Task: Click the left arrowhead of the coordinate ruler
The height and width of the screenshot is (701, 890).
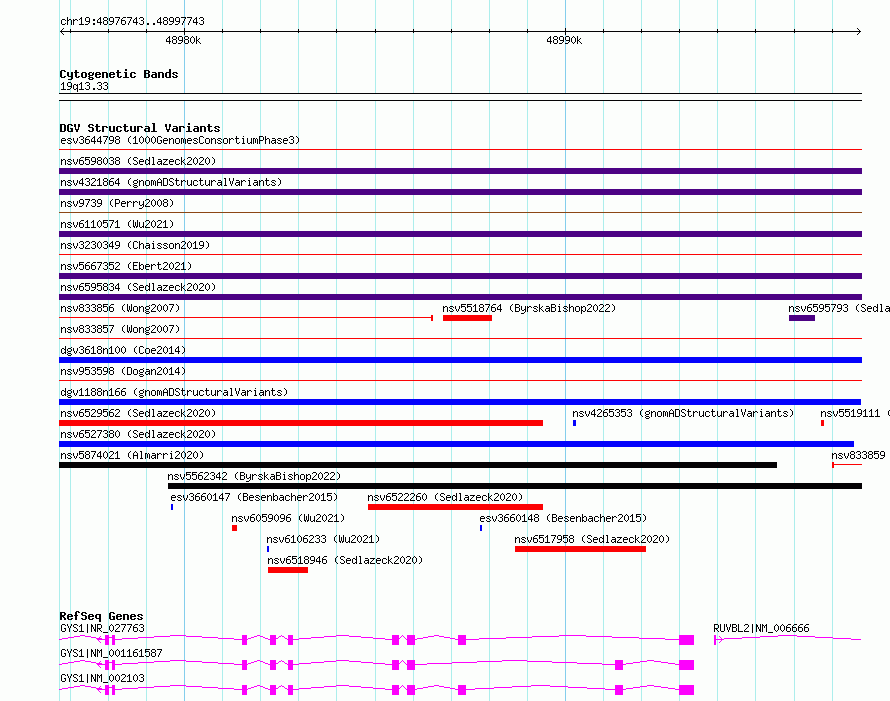Action: 63,31
